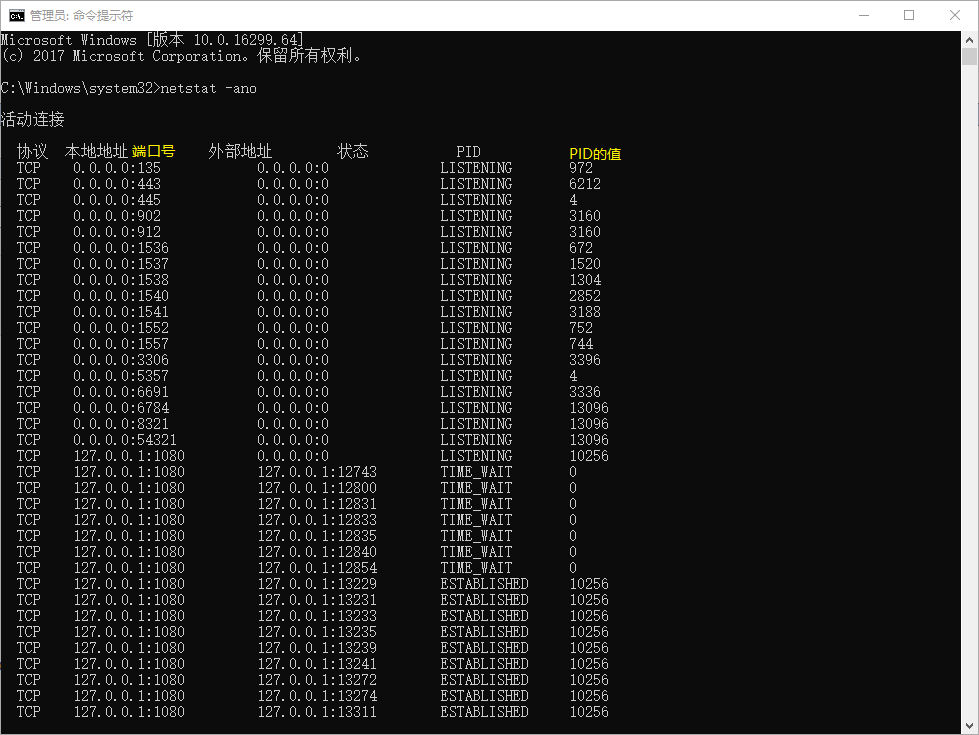Click the LISTENING status for port 443
The image size is (979, 735).
476,183
